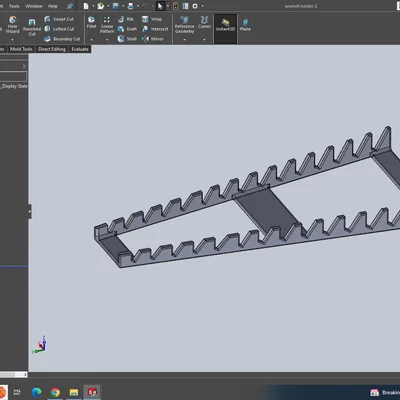Click the Draft feature tool
The width and height of the screenshot is (400, 400).
127,29
